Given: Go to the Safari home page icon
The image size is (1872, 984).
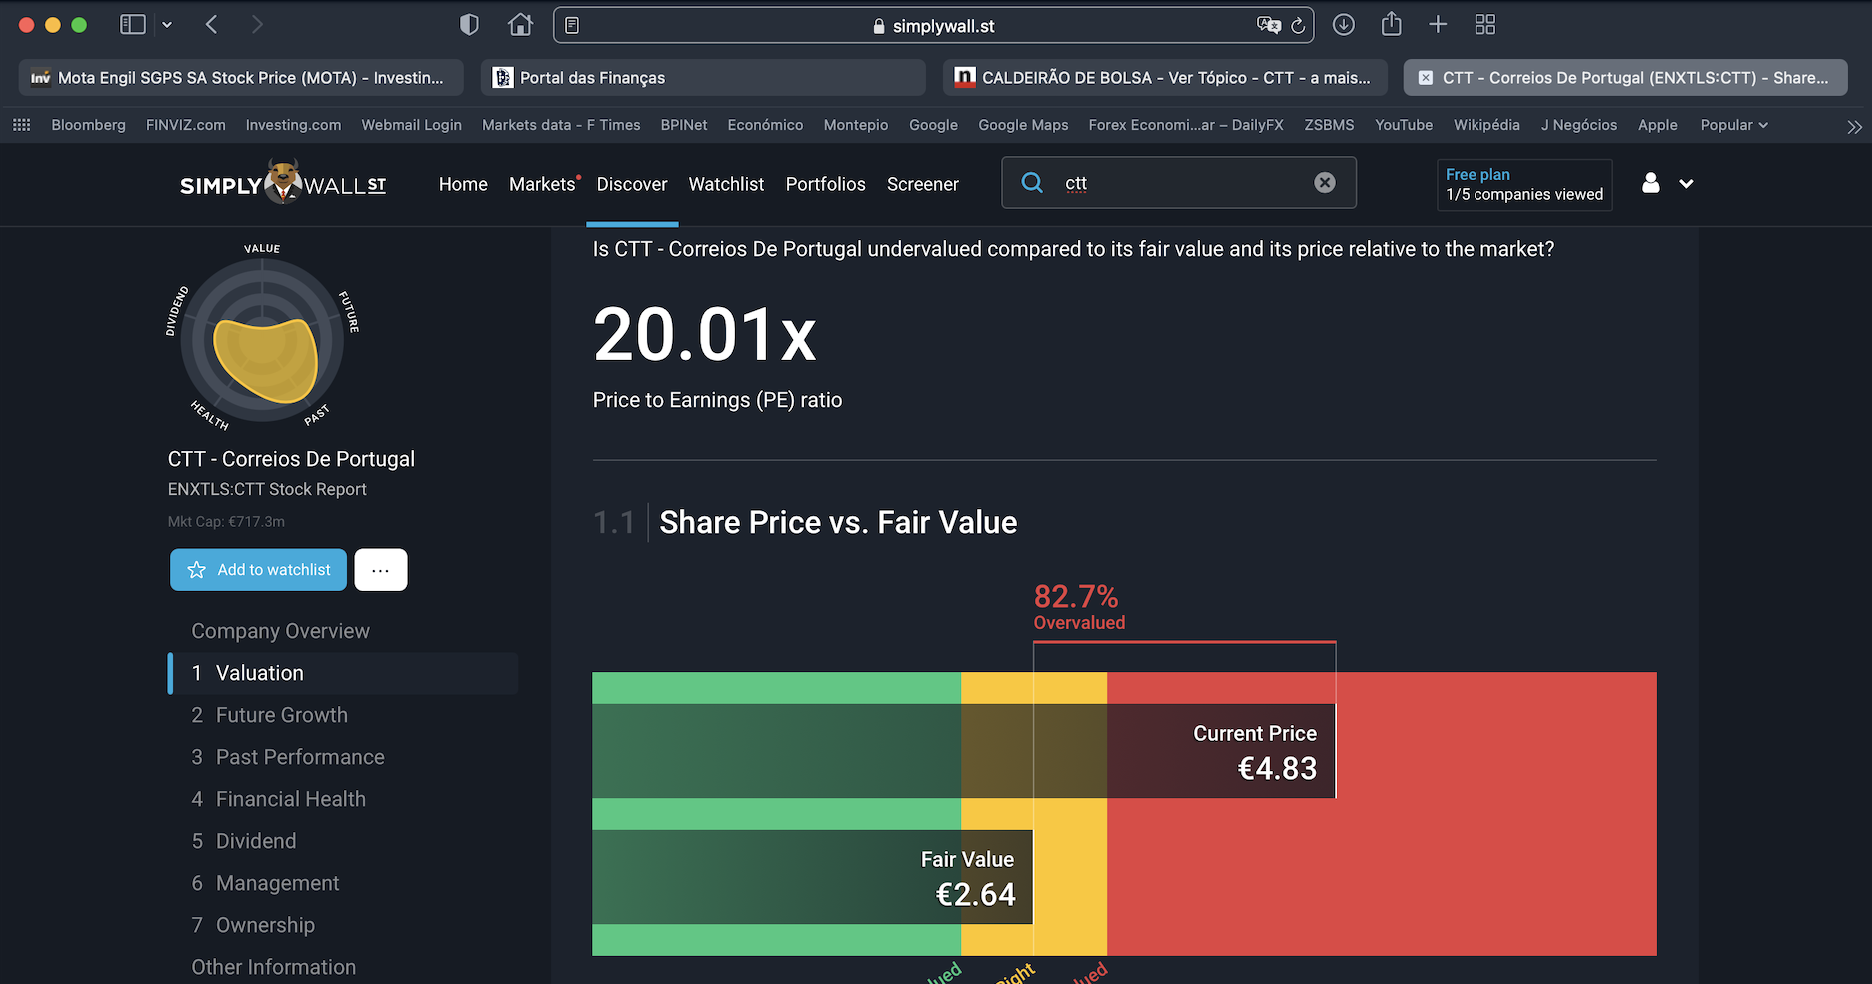Looking at the screenshot, I should 520,25.
